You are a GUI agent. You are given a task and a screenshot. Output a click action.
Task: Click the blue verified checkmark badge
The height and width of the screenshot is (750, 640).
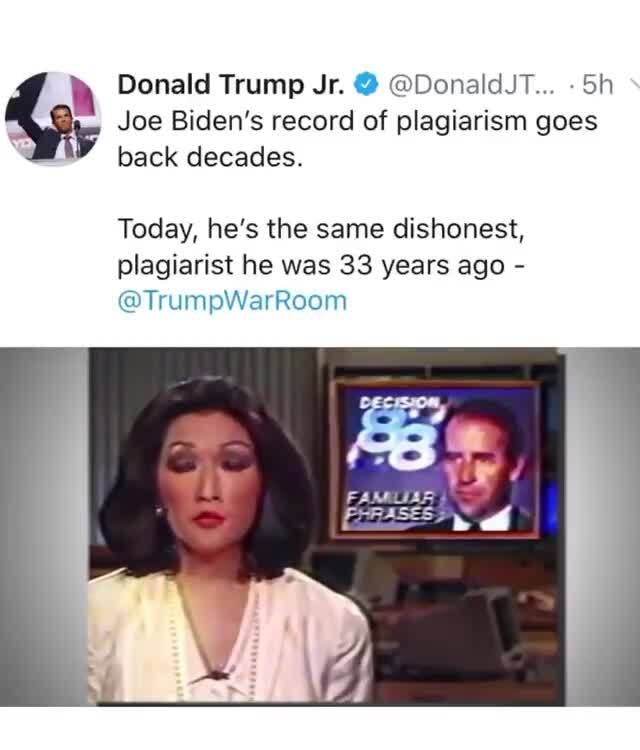pos(366,85)
